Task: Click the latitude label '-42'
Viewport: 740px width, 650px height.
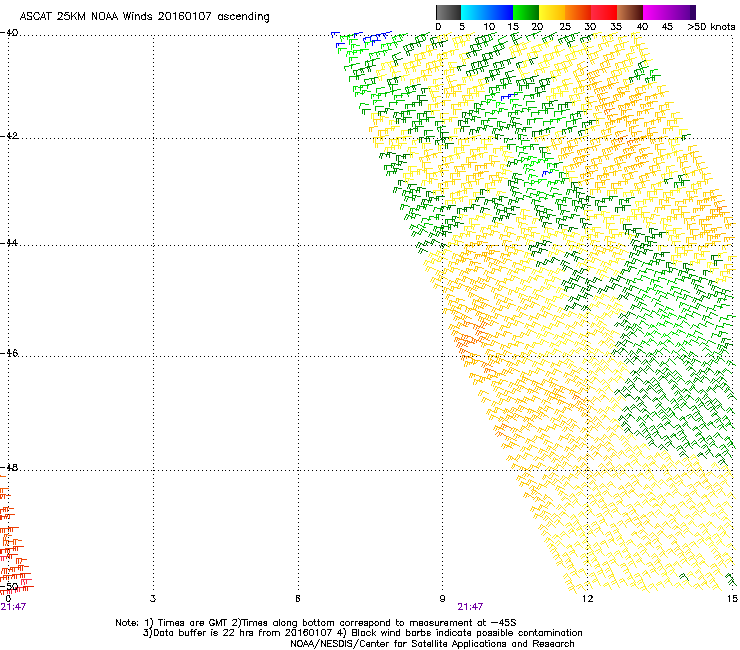Action: (x=9, y=136)
